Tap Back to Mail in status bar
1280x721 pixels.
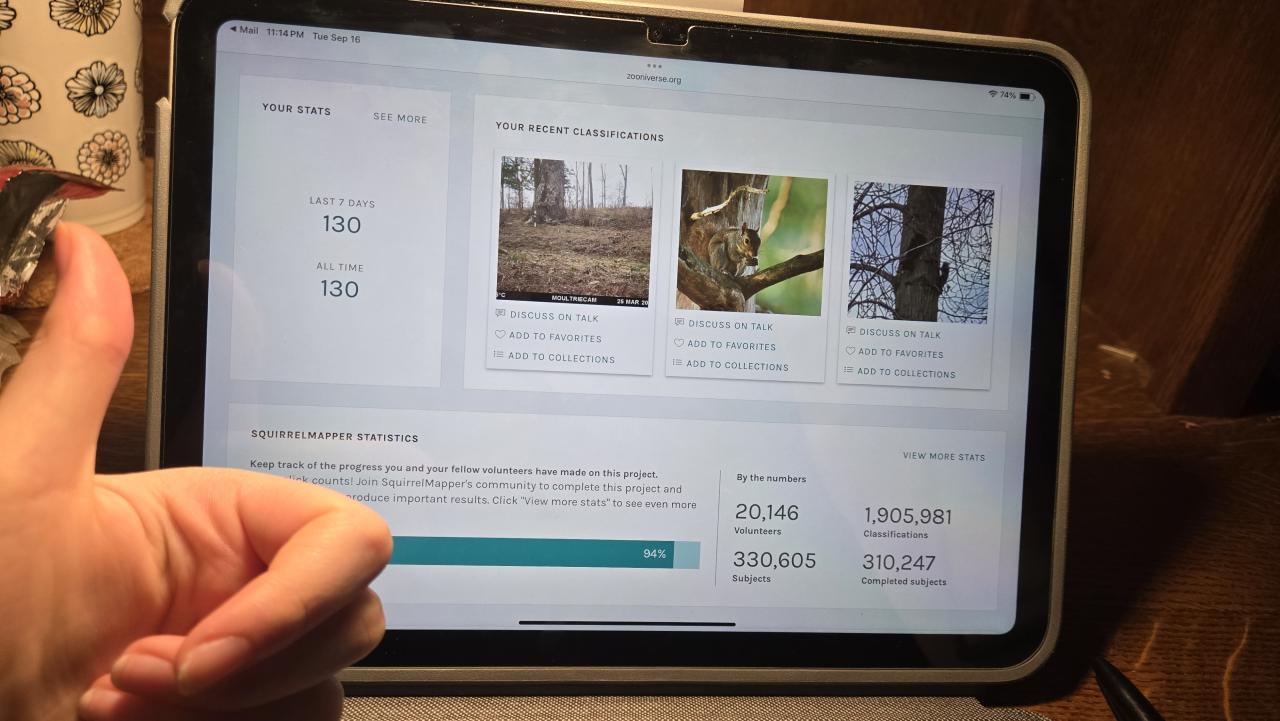pyautogui.click(x=244, y=30)
